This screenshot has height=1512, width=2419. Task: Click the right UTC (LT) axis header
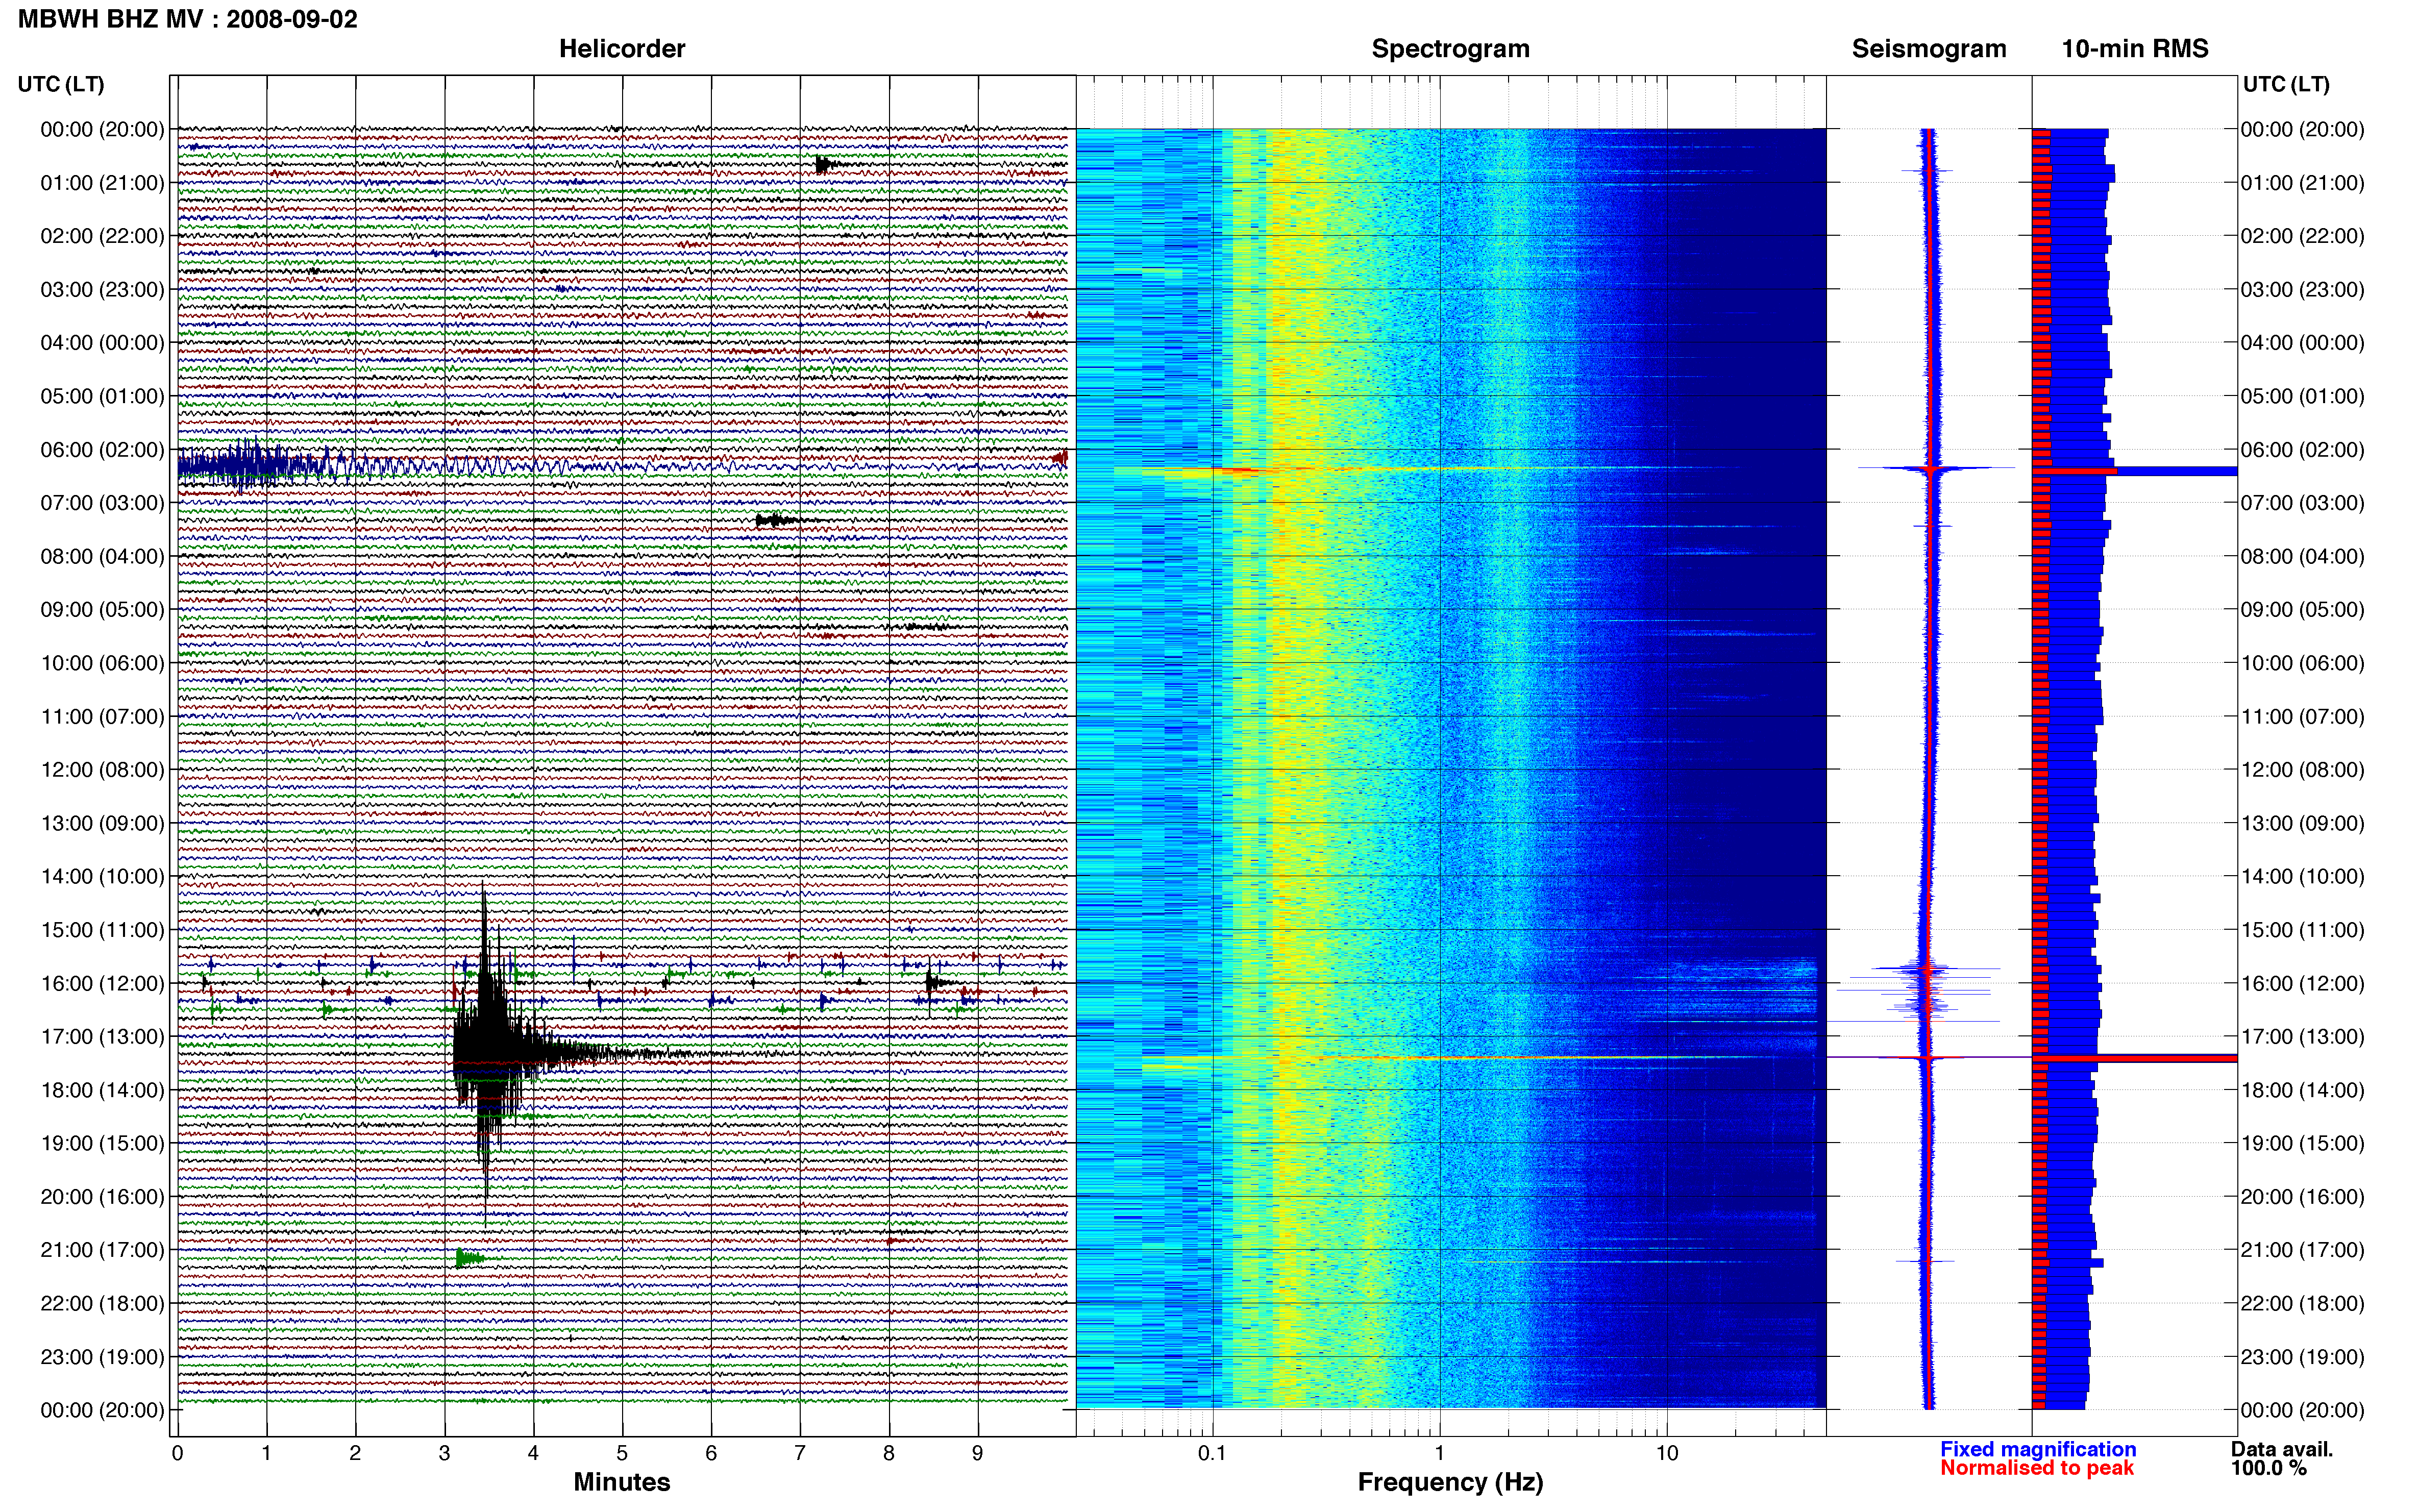[x=2286, y=84]
